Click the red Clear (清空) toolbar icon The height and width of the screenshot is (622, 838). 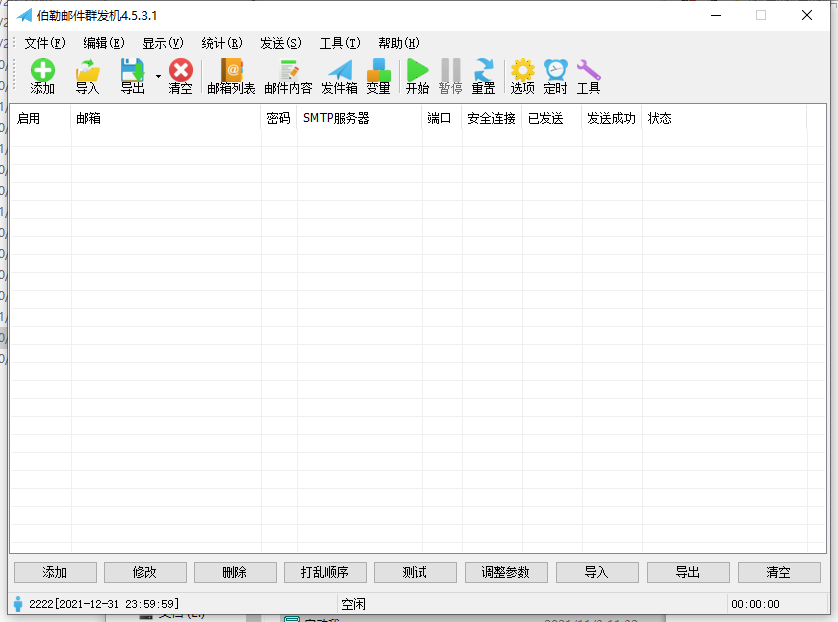181,76
